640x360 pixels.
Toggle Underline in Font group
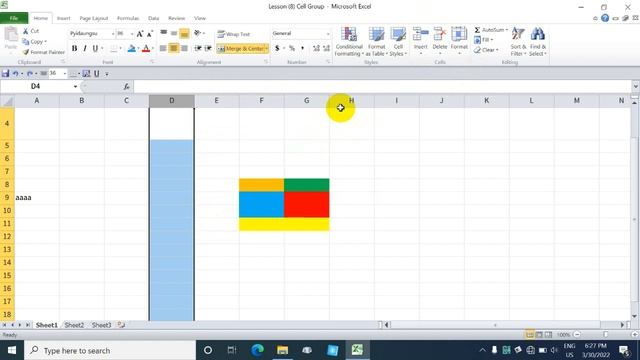[95, 49]
